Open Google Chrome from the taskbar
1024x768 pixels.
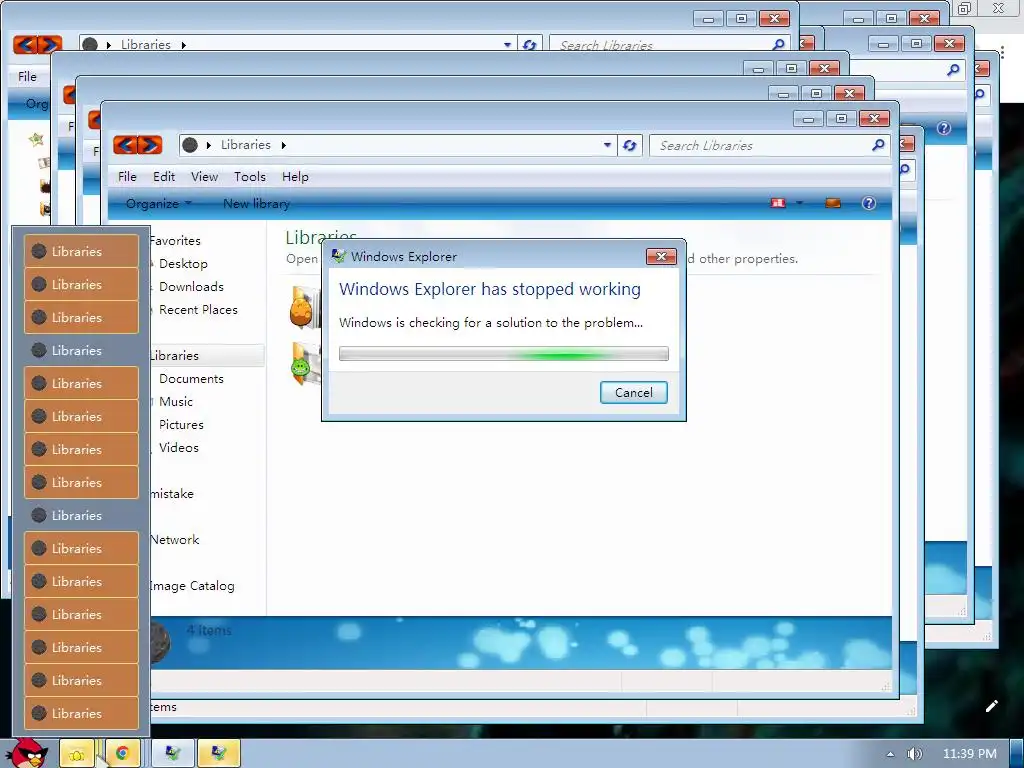(x=122, y=754)
